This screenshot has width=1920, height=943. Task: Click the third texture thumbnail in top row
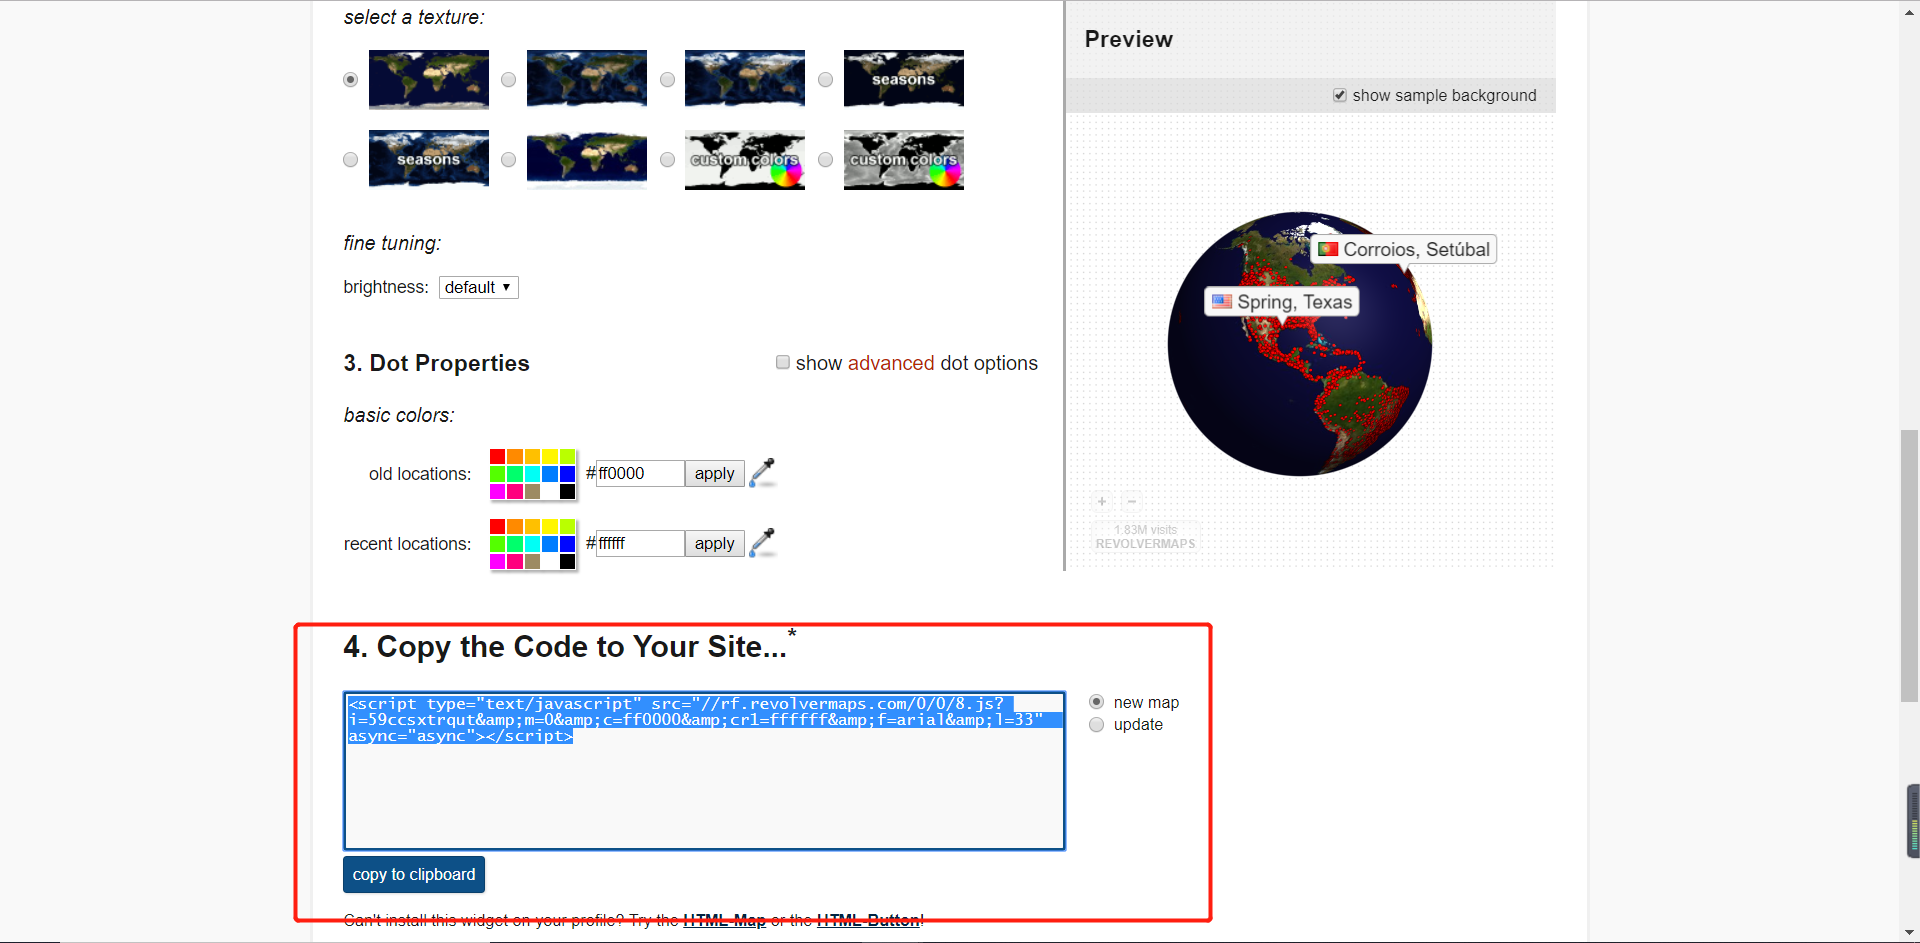point(745,79)
